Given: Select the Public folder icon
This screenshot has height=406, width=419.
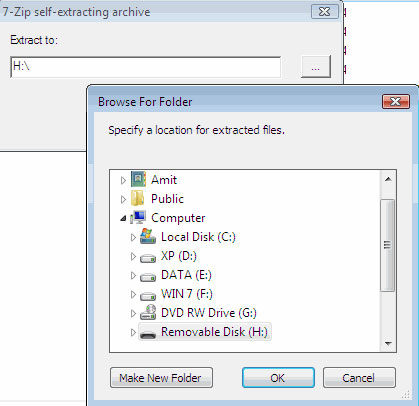Looking at the screenshot, I should click(137, 198).
